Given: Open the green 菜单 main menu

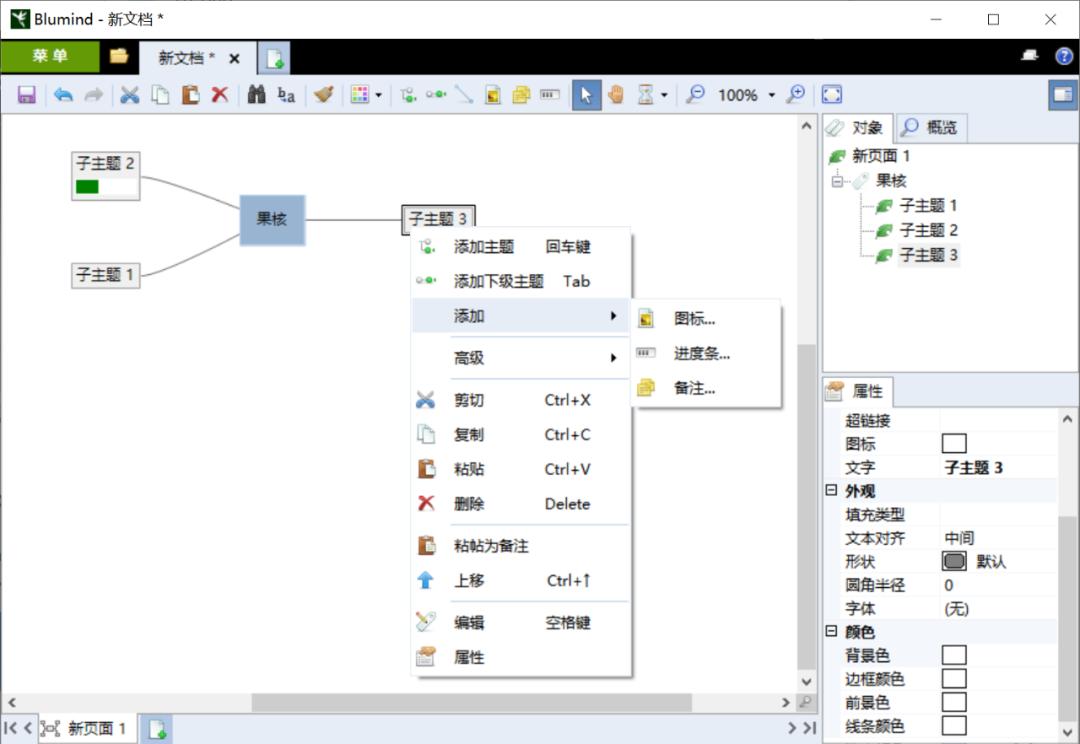Looking at the screenshot, I should (x=50, y=57).
